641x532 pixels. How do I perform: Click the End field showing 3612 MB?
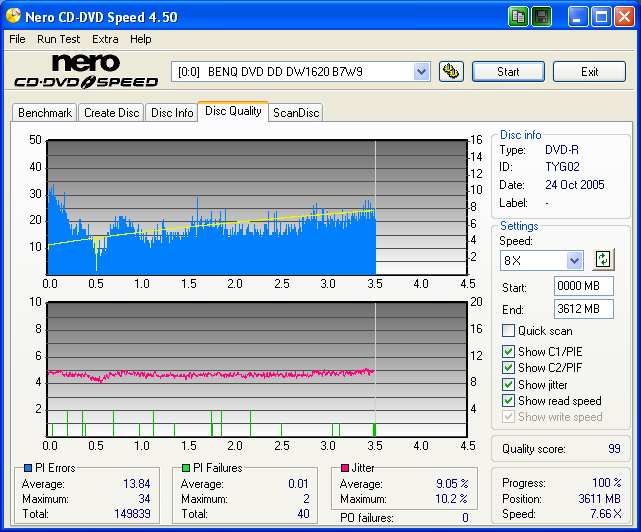pyautogui.click(x=584, y=309)
